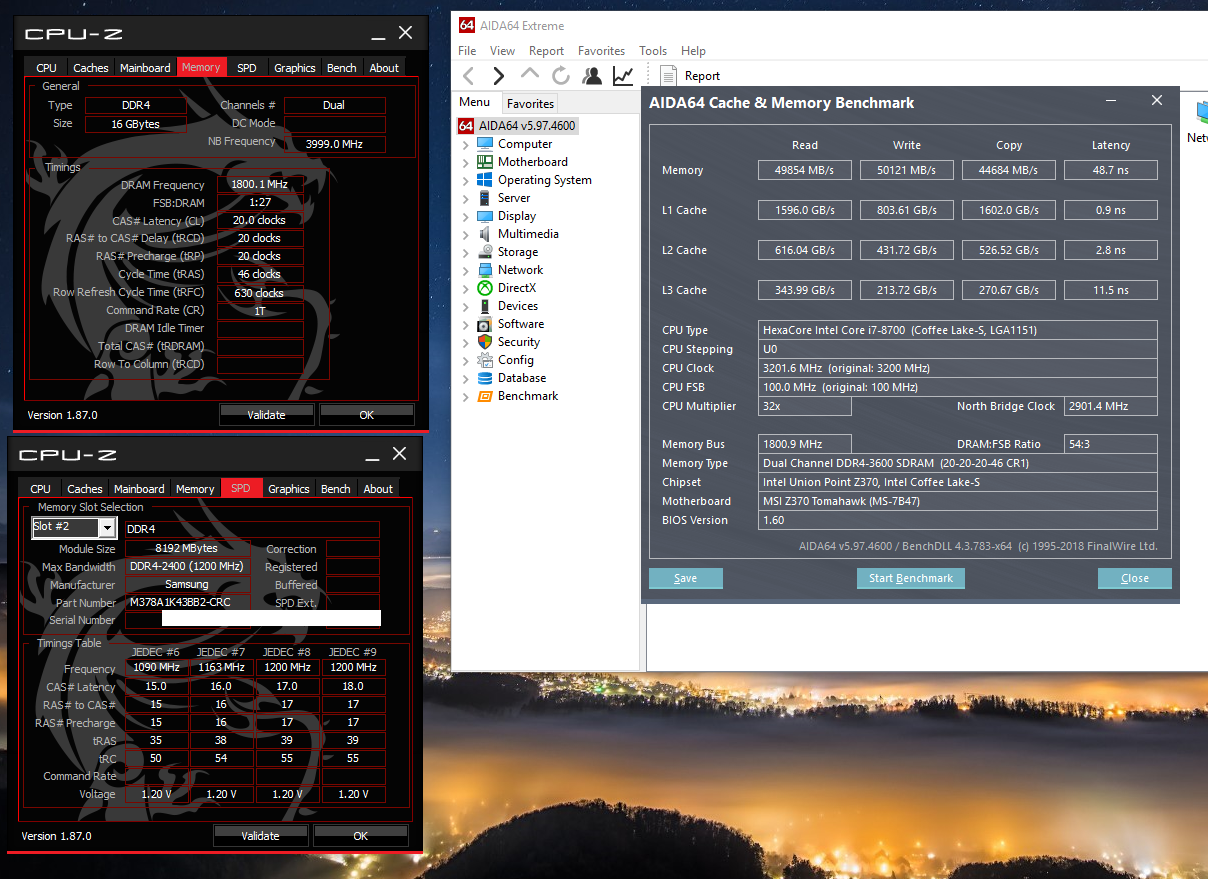This screenshot has height=879, width=1208.
Task: Open the Tools menu in AIDA64
Action: coord(653,51)
